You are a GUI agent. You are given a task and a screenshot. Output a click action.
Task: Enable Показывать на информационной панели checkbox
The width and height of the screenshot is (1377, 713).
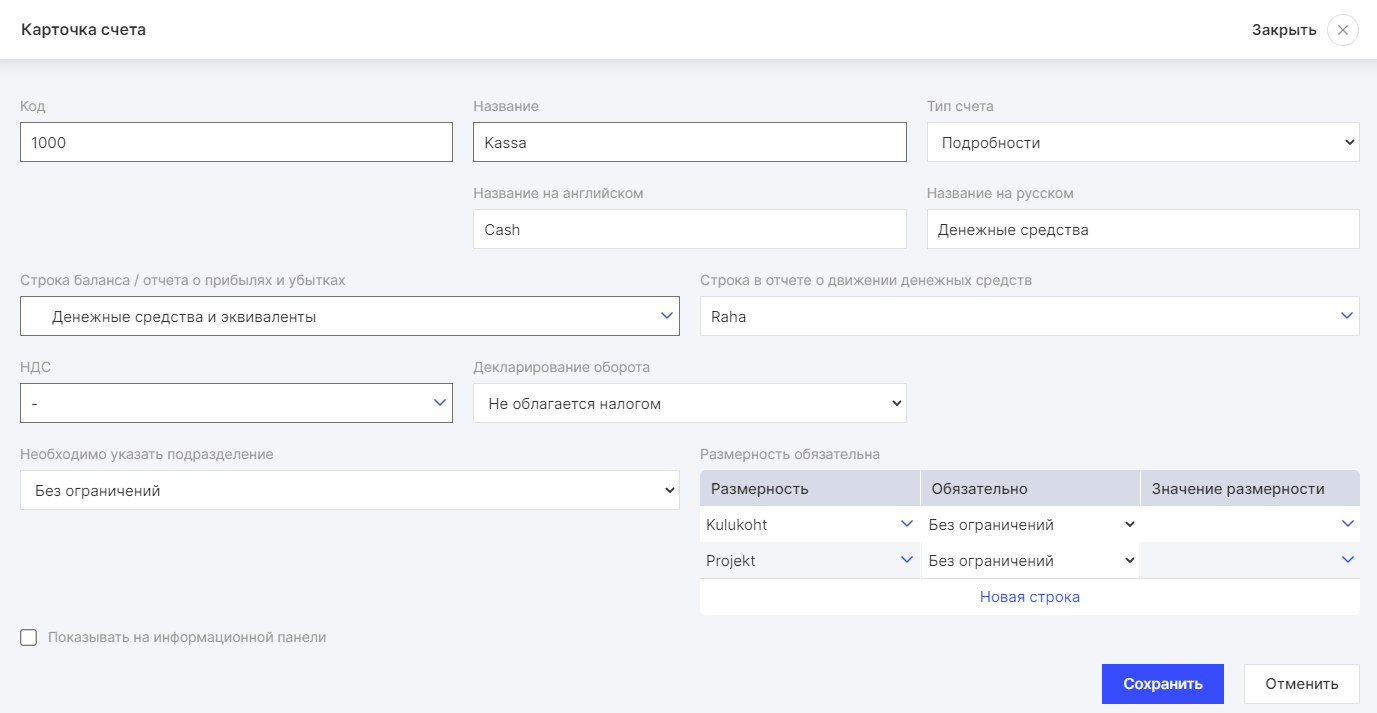click(29, 637)
